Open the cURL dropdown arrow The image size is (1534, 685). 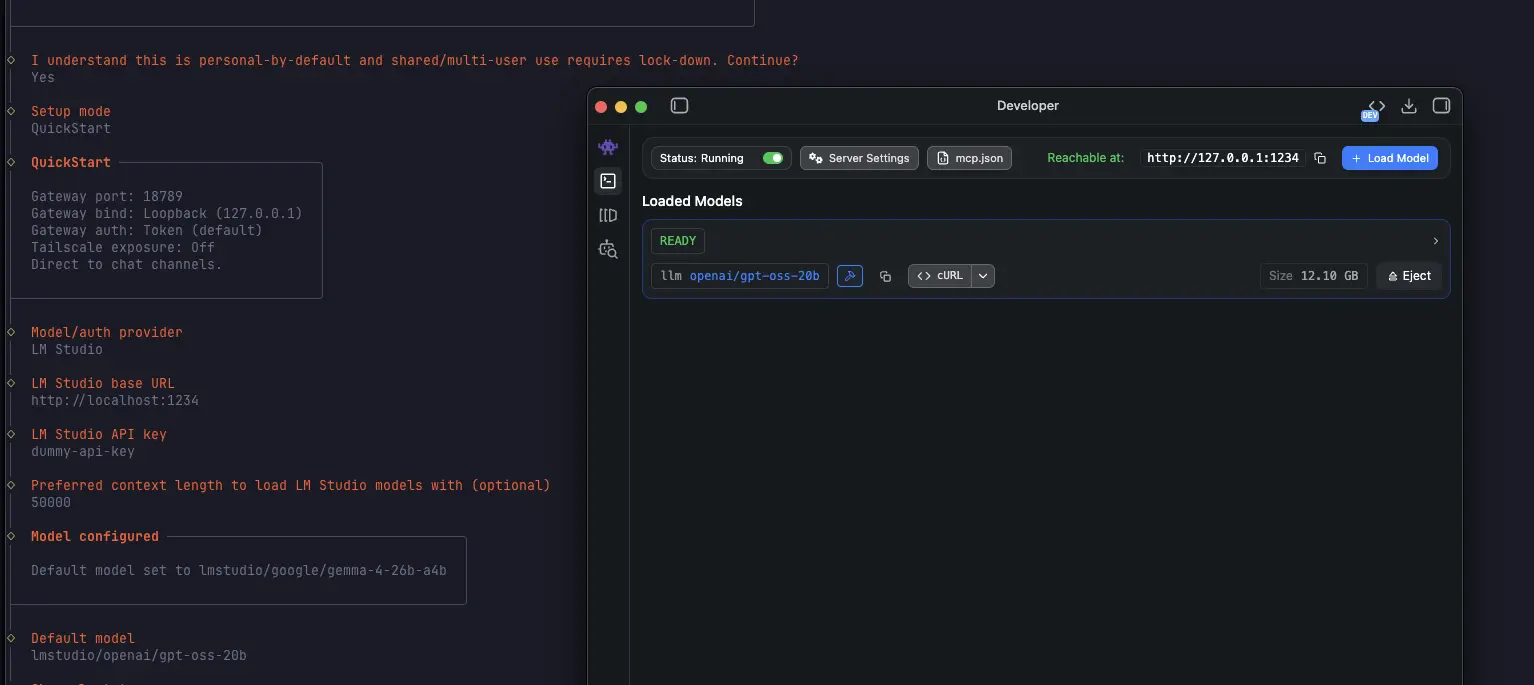(983, 276)
